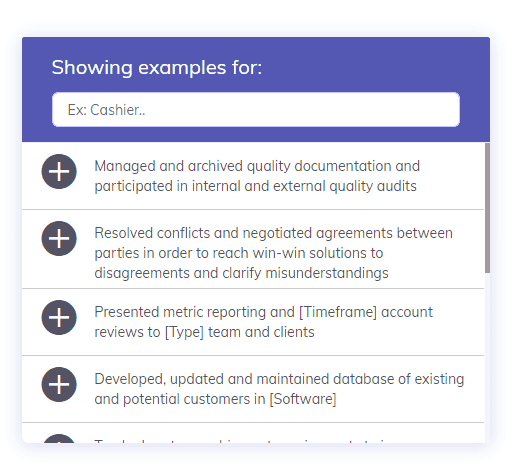This screenshot has height=474, width=514.
Task: Click the scrollbar track below the thumb
Action: [487, 358]
